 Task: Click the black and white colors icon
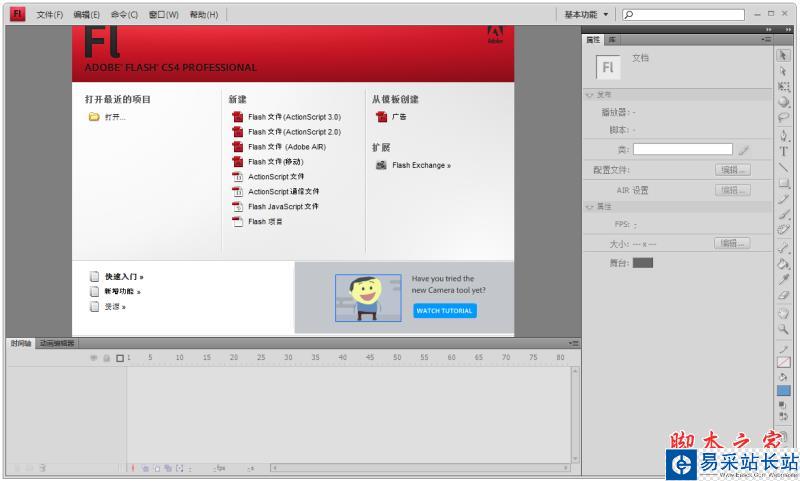pos(783,405)
